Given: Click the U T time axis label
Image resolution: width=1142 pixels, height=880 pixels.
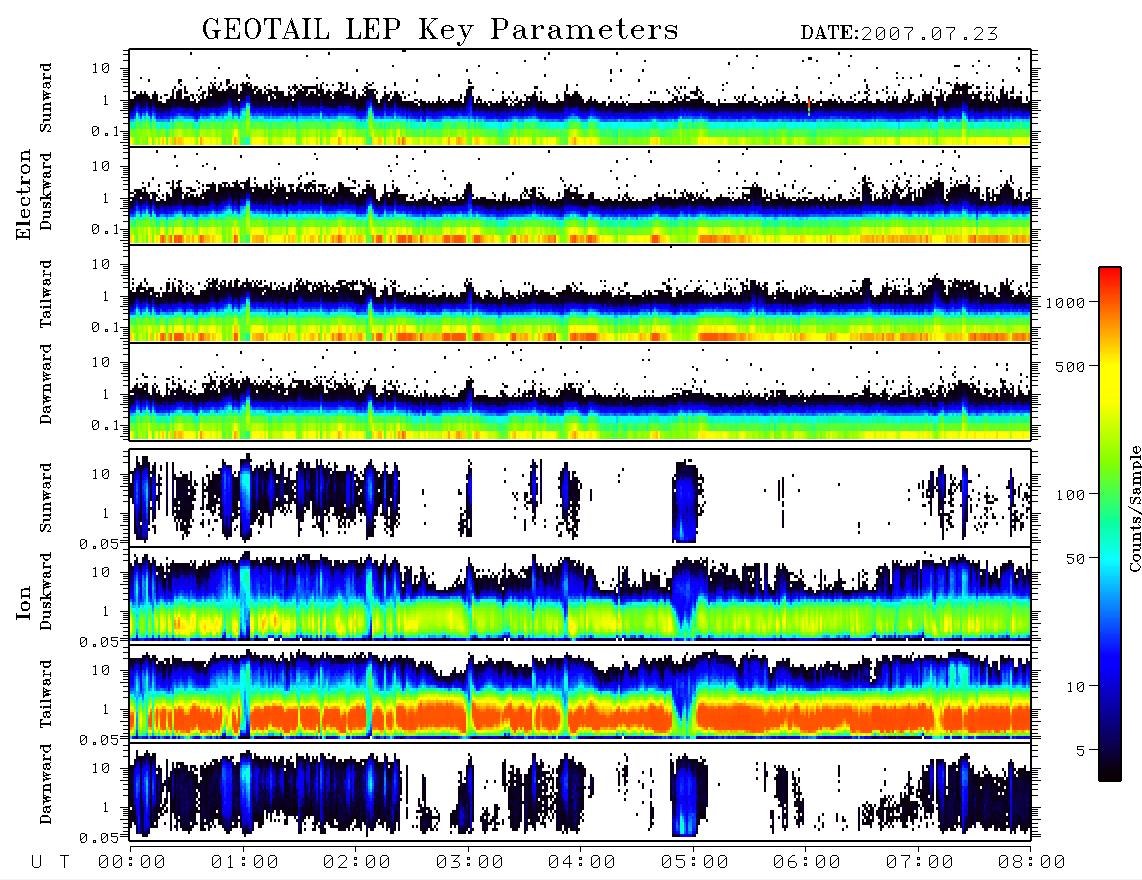Looking at the screenshot, I should [50, 863].
